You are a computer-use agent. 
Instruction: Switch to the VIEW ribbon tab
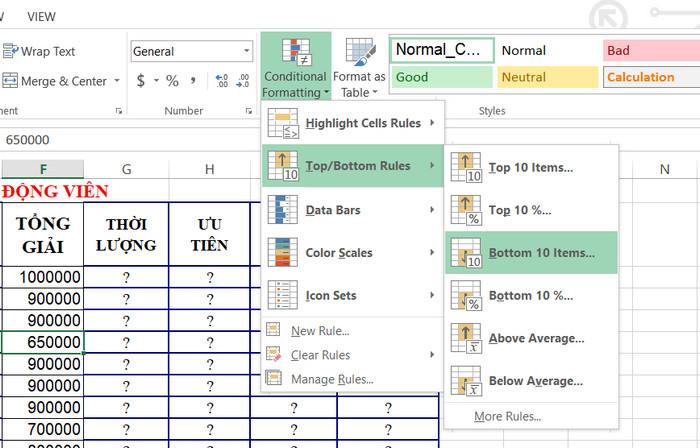[x=41, y=17]
